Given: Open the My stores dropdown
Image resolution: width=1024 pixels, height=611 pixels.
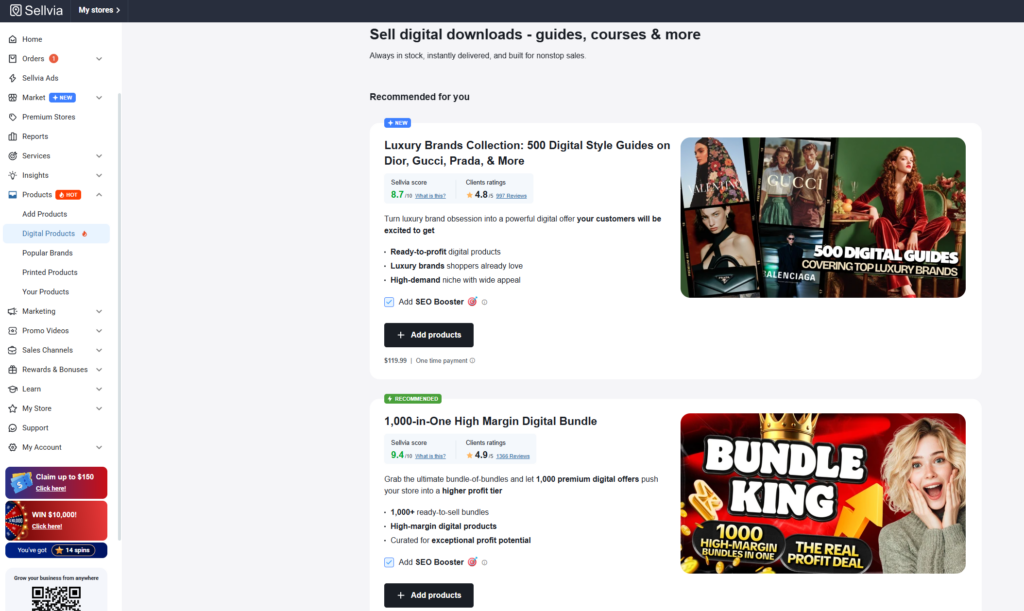Looking at the screenshot, I should 99,10.
